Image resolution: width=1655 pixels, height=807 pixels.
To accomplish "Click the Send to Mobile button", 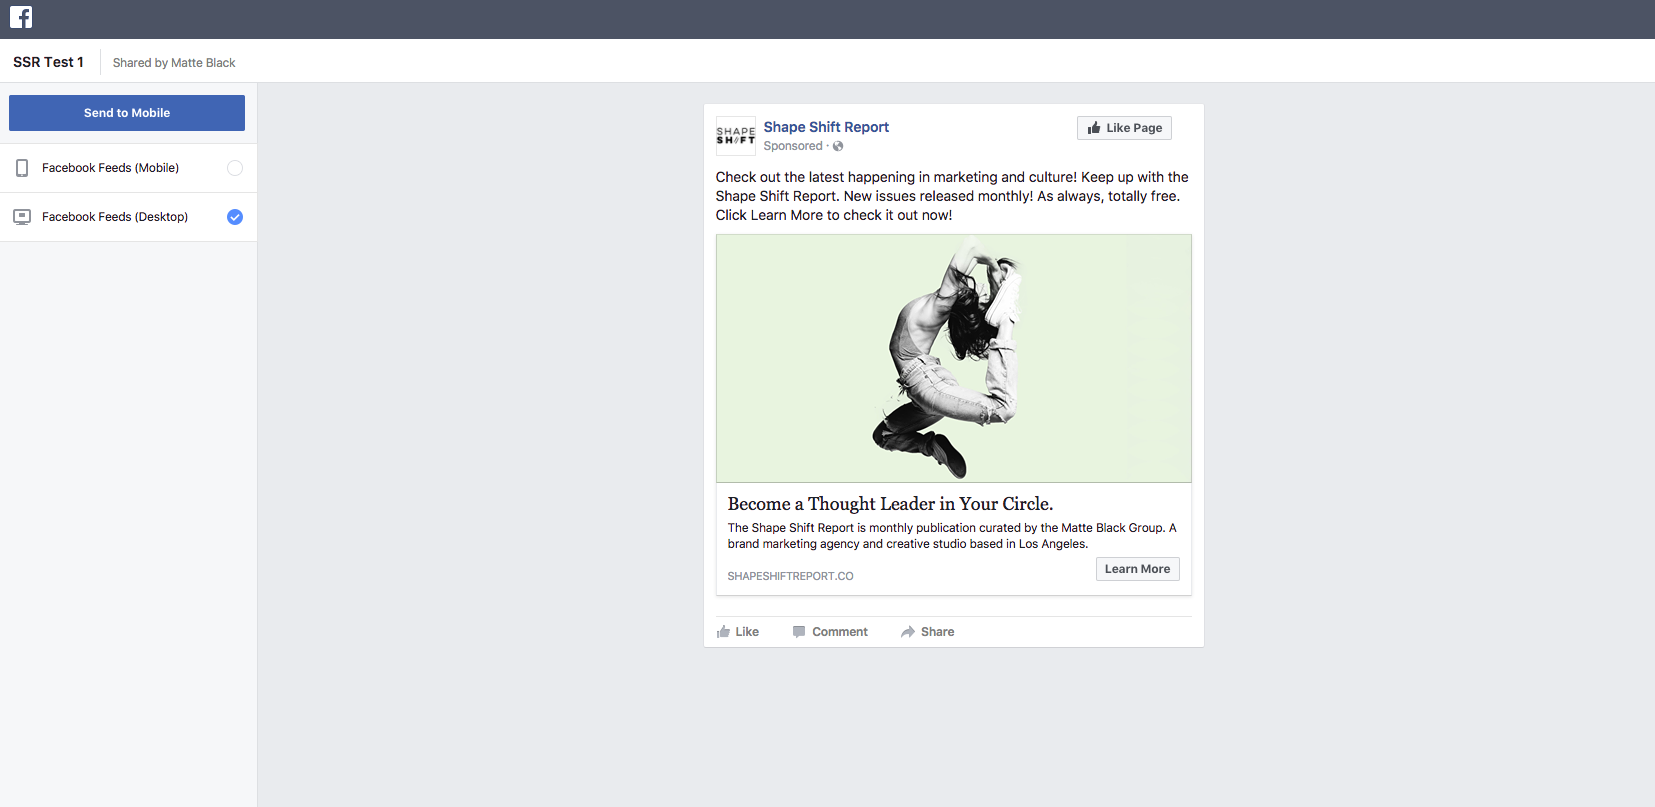I will pos(127,113).
